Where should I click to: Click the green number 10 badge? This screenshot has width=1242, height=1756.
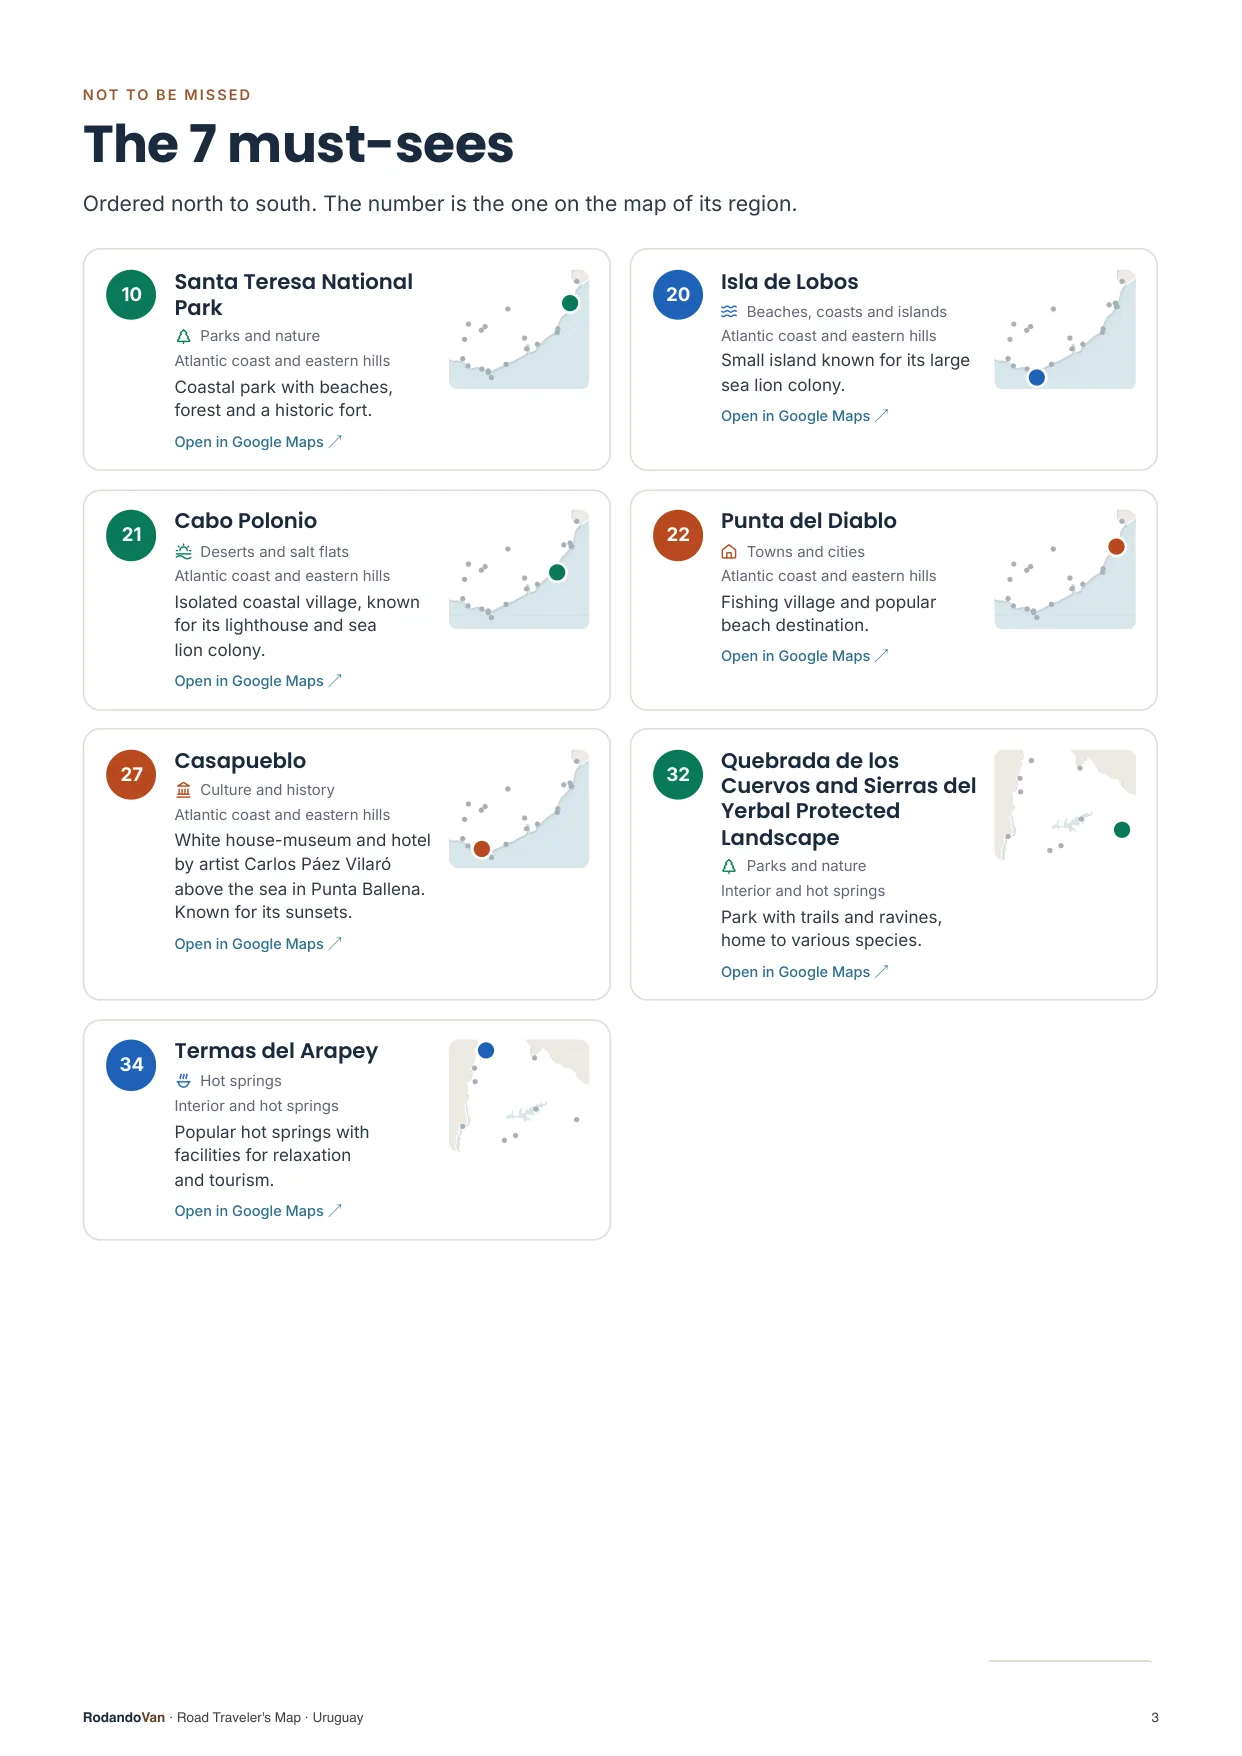131,295
